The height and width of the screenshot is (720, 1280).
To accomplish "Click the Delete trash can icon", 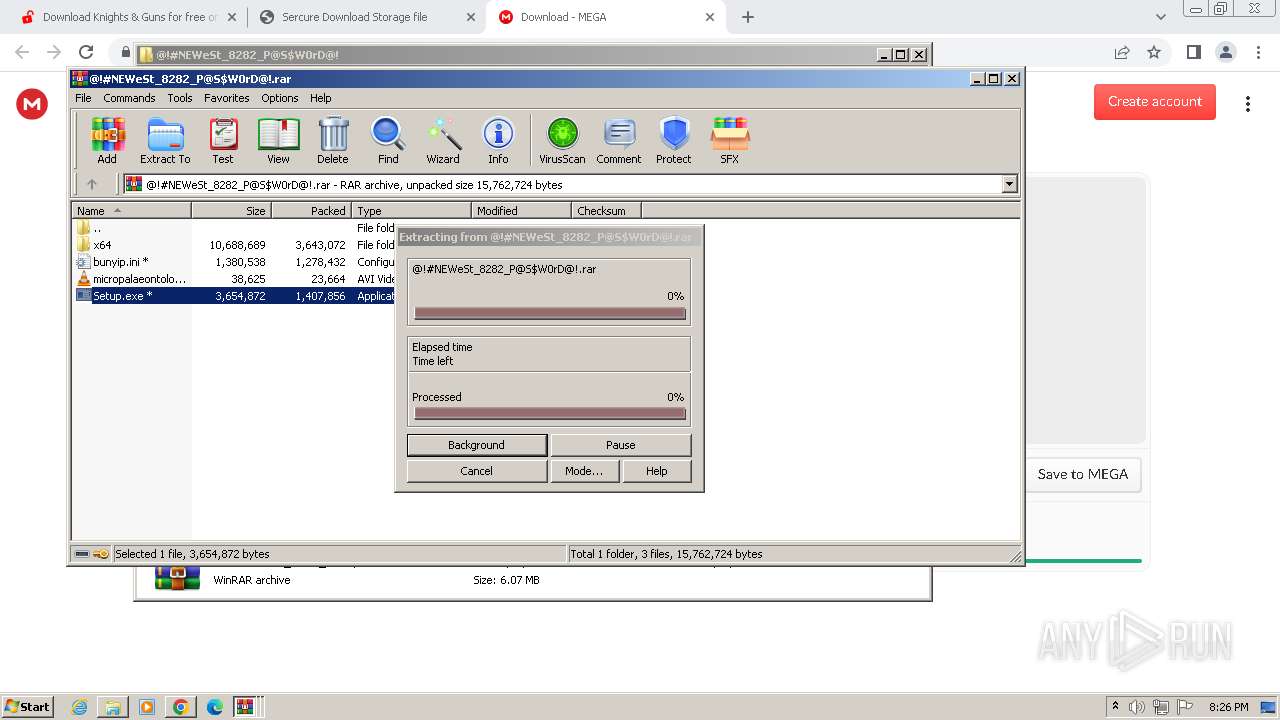I will (333, 140).
